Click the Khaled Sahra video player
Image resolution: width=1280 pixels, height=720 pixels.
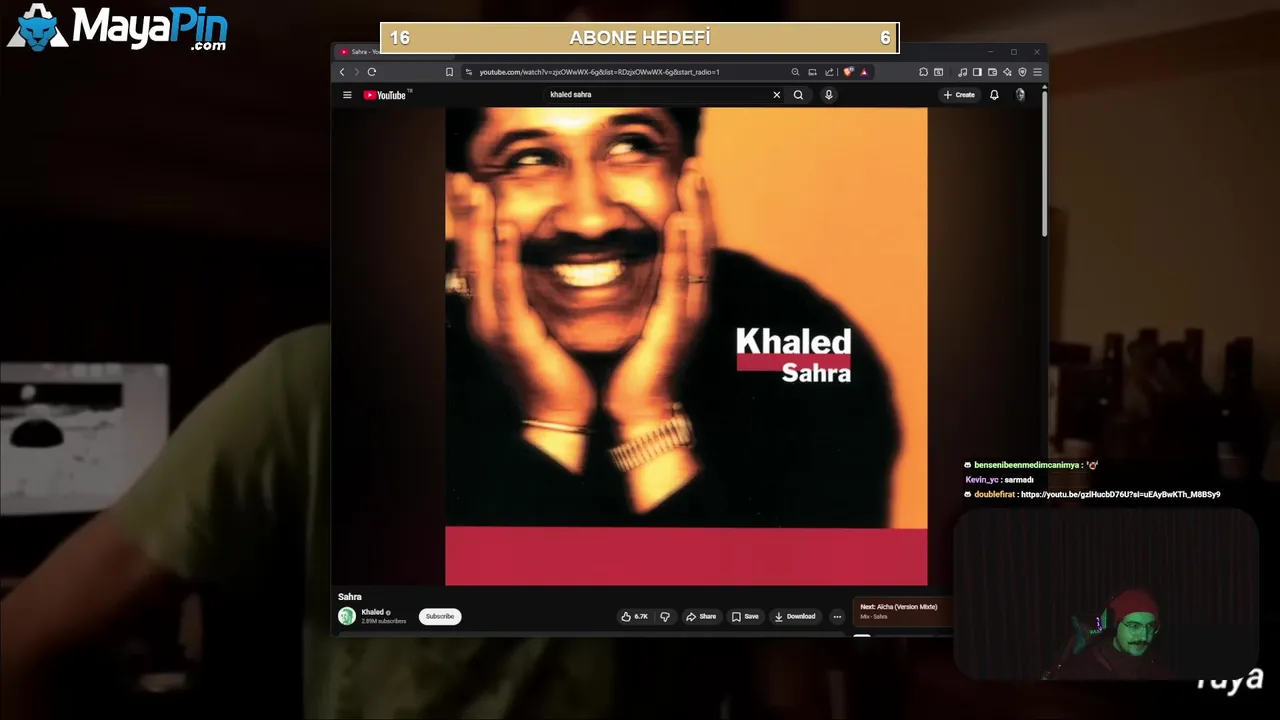(x=686, y=346)
